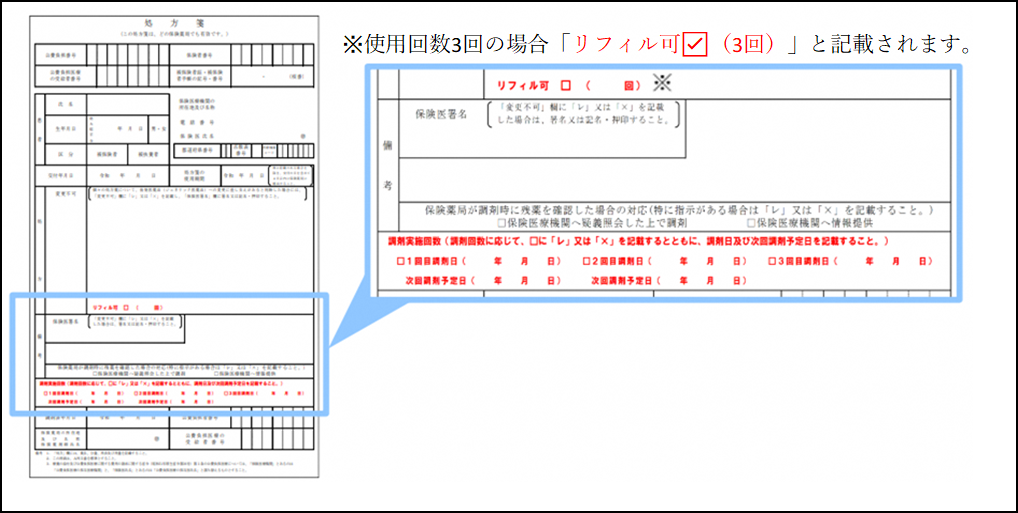Check the 1回目調剤日 box
The image size is (1018, 513).
click(x=401, y=261)
